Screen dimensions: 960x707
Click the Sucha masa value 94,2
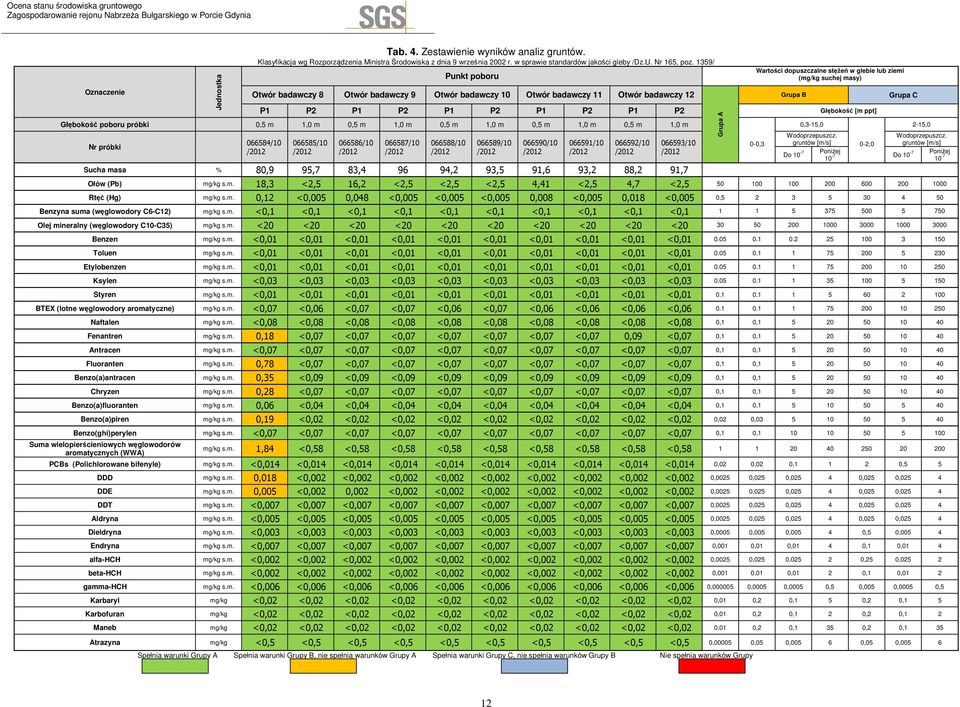pos(449,170)
